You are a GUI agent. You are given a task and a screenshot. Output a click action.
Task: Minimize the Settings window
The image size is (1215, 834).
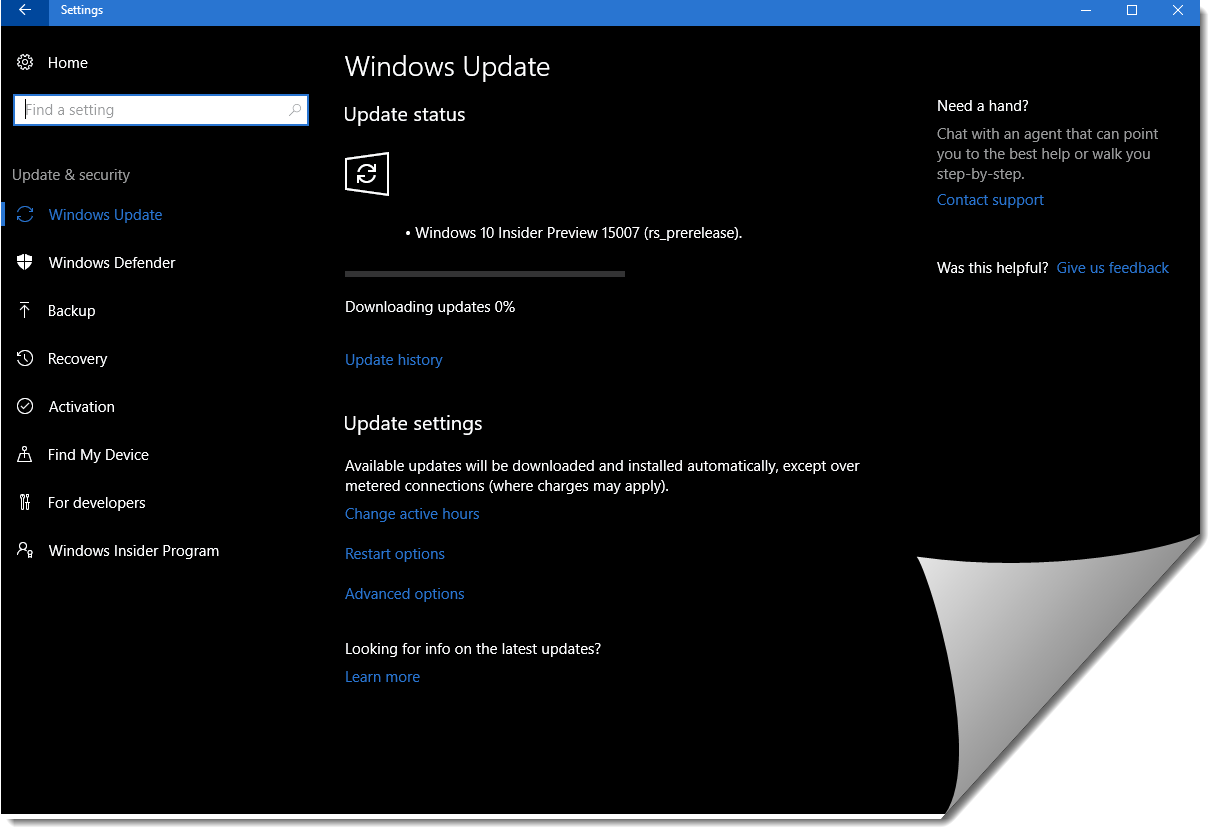click(1086, 11)
